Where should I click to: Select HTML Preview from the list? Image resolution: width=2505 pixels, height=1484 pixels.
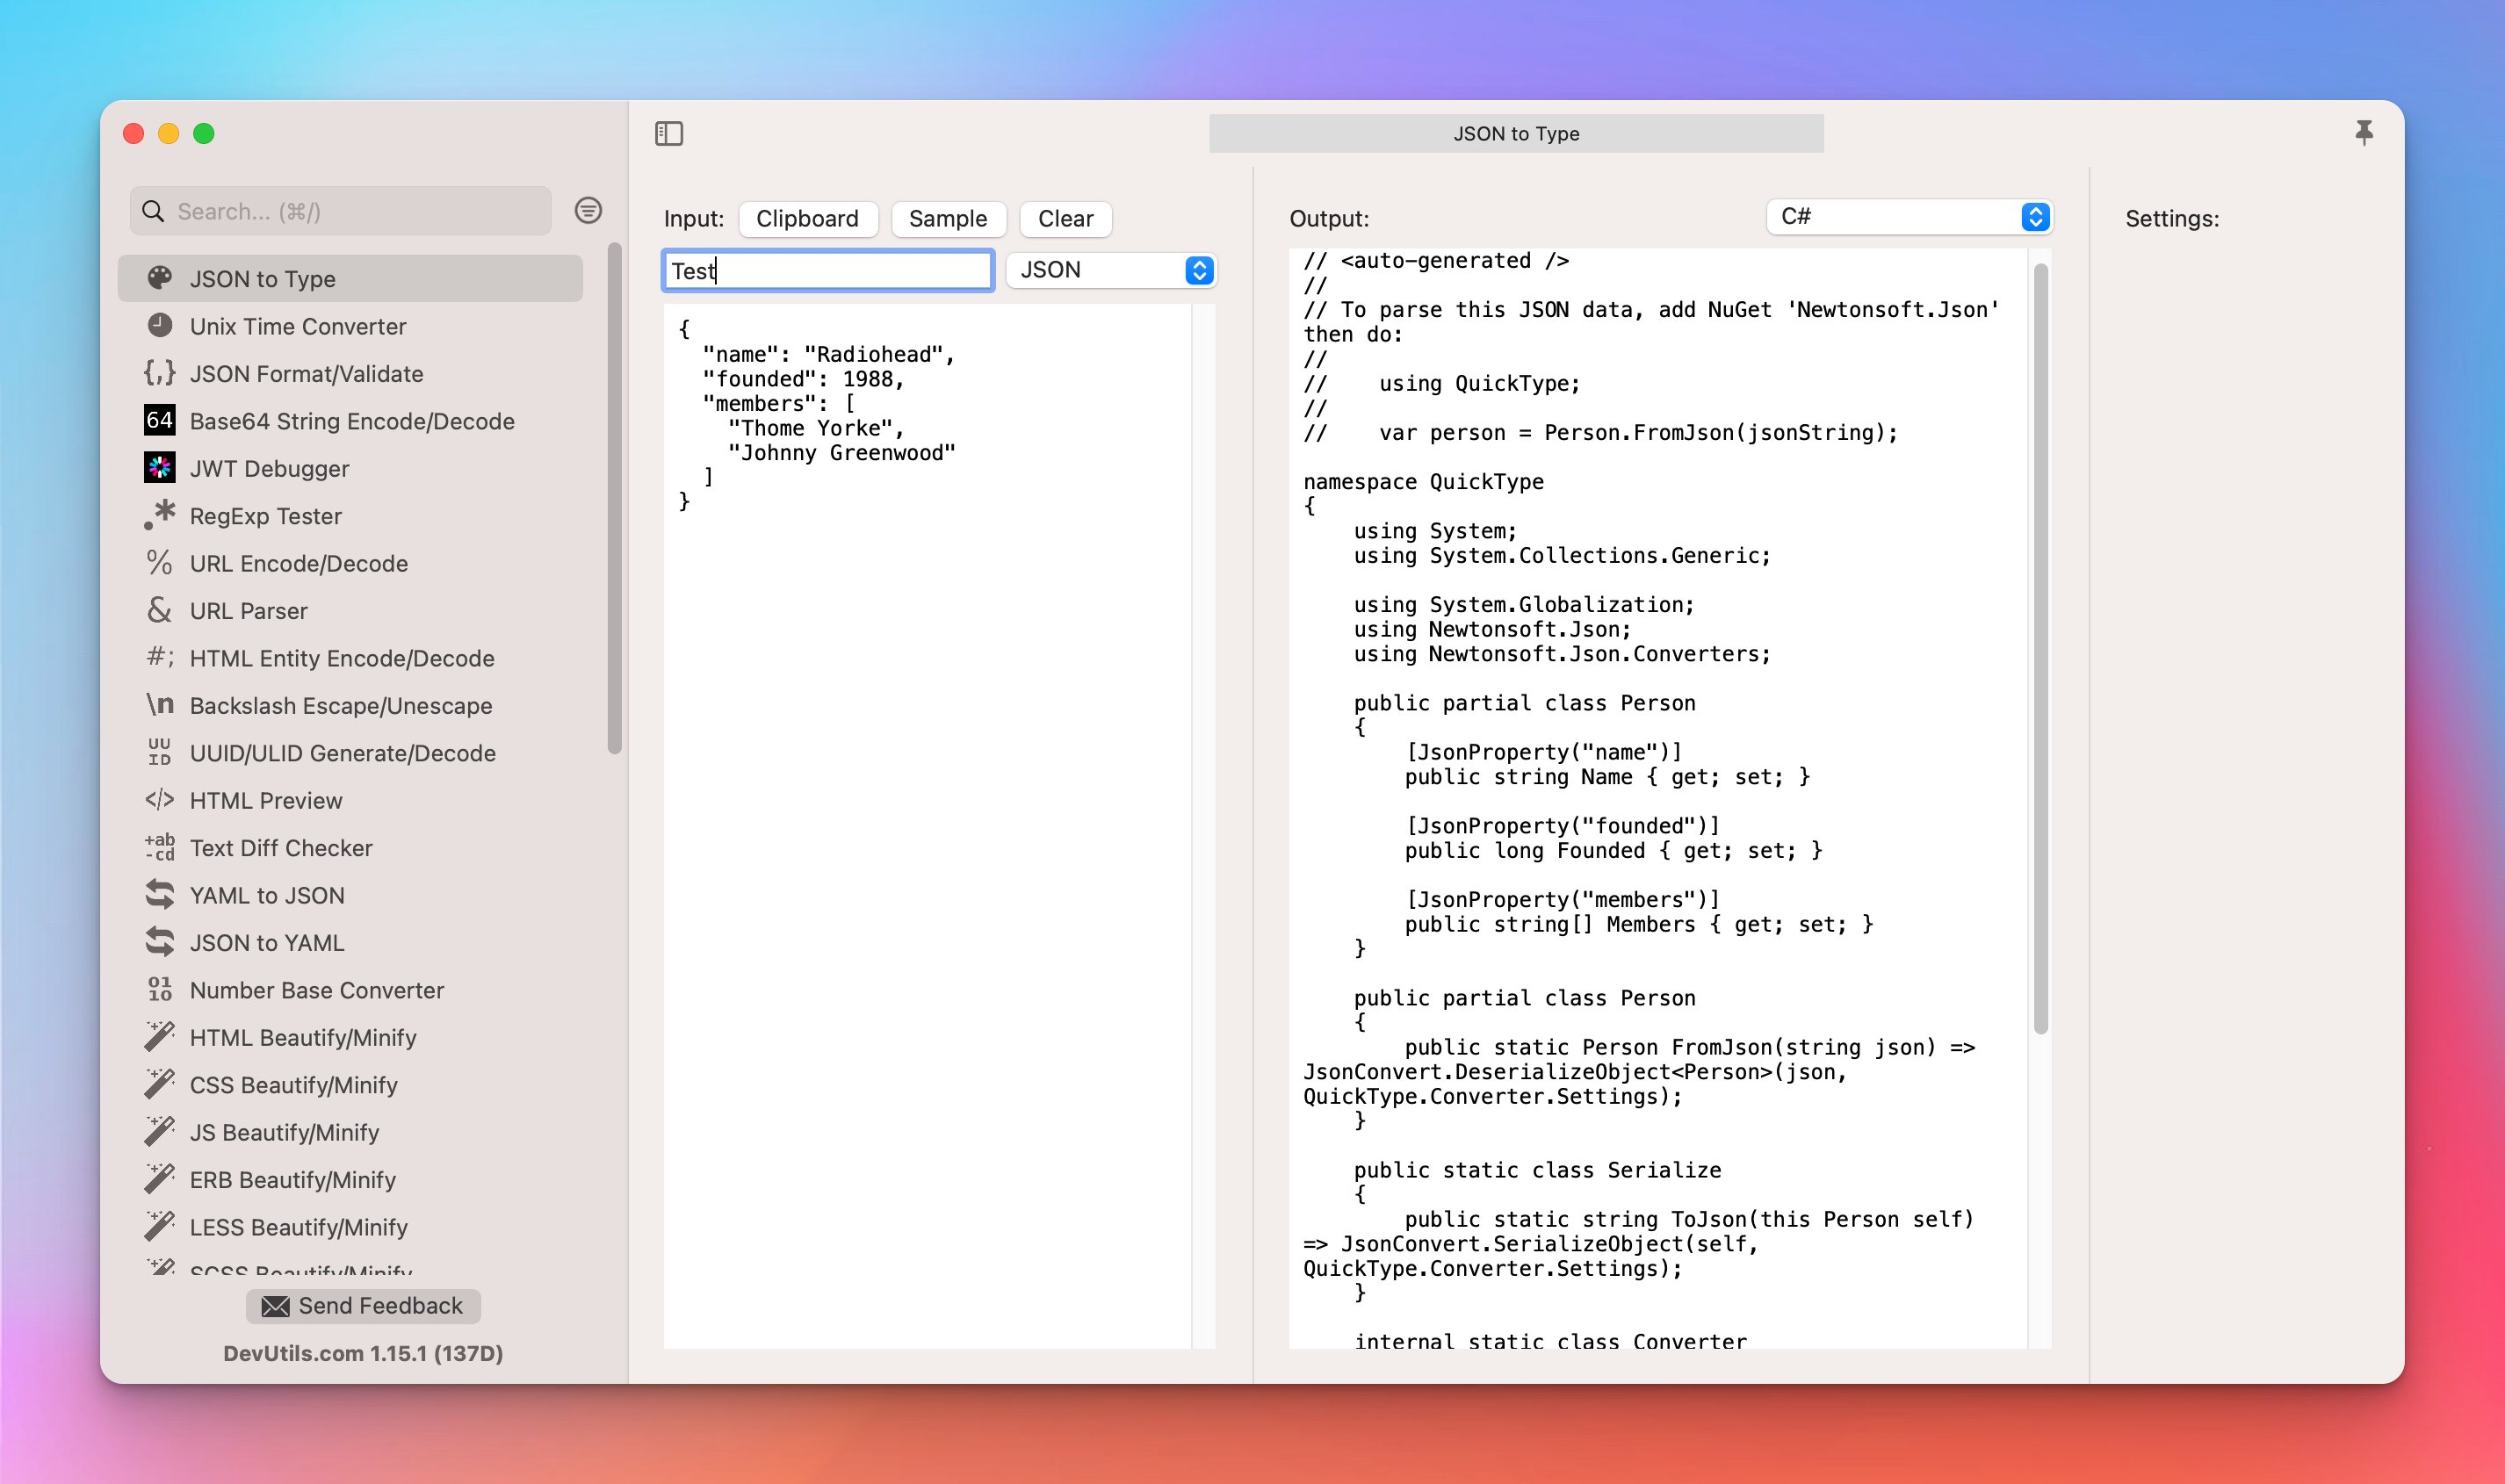pyautogui.click(x=266, y=800)
